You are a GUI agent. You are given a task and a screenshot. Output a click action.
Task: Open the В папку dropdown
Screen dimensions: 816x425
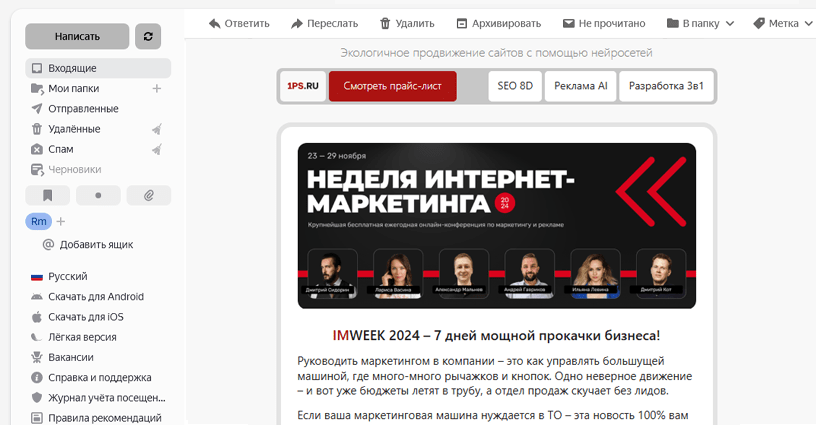tap(700, 23)
